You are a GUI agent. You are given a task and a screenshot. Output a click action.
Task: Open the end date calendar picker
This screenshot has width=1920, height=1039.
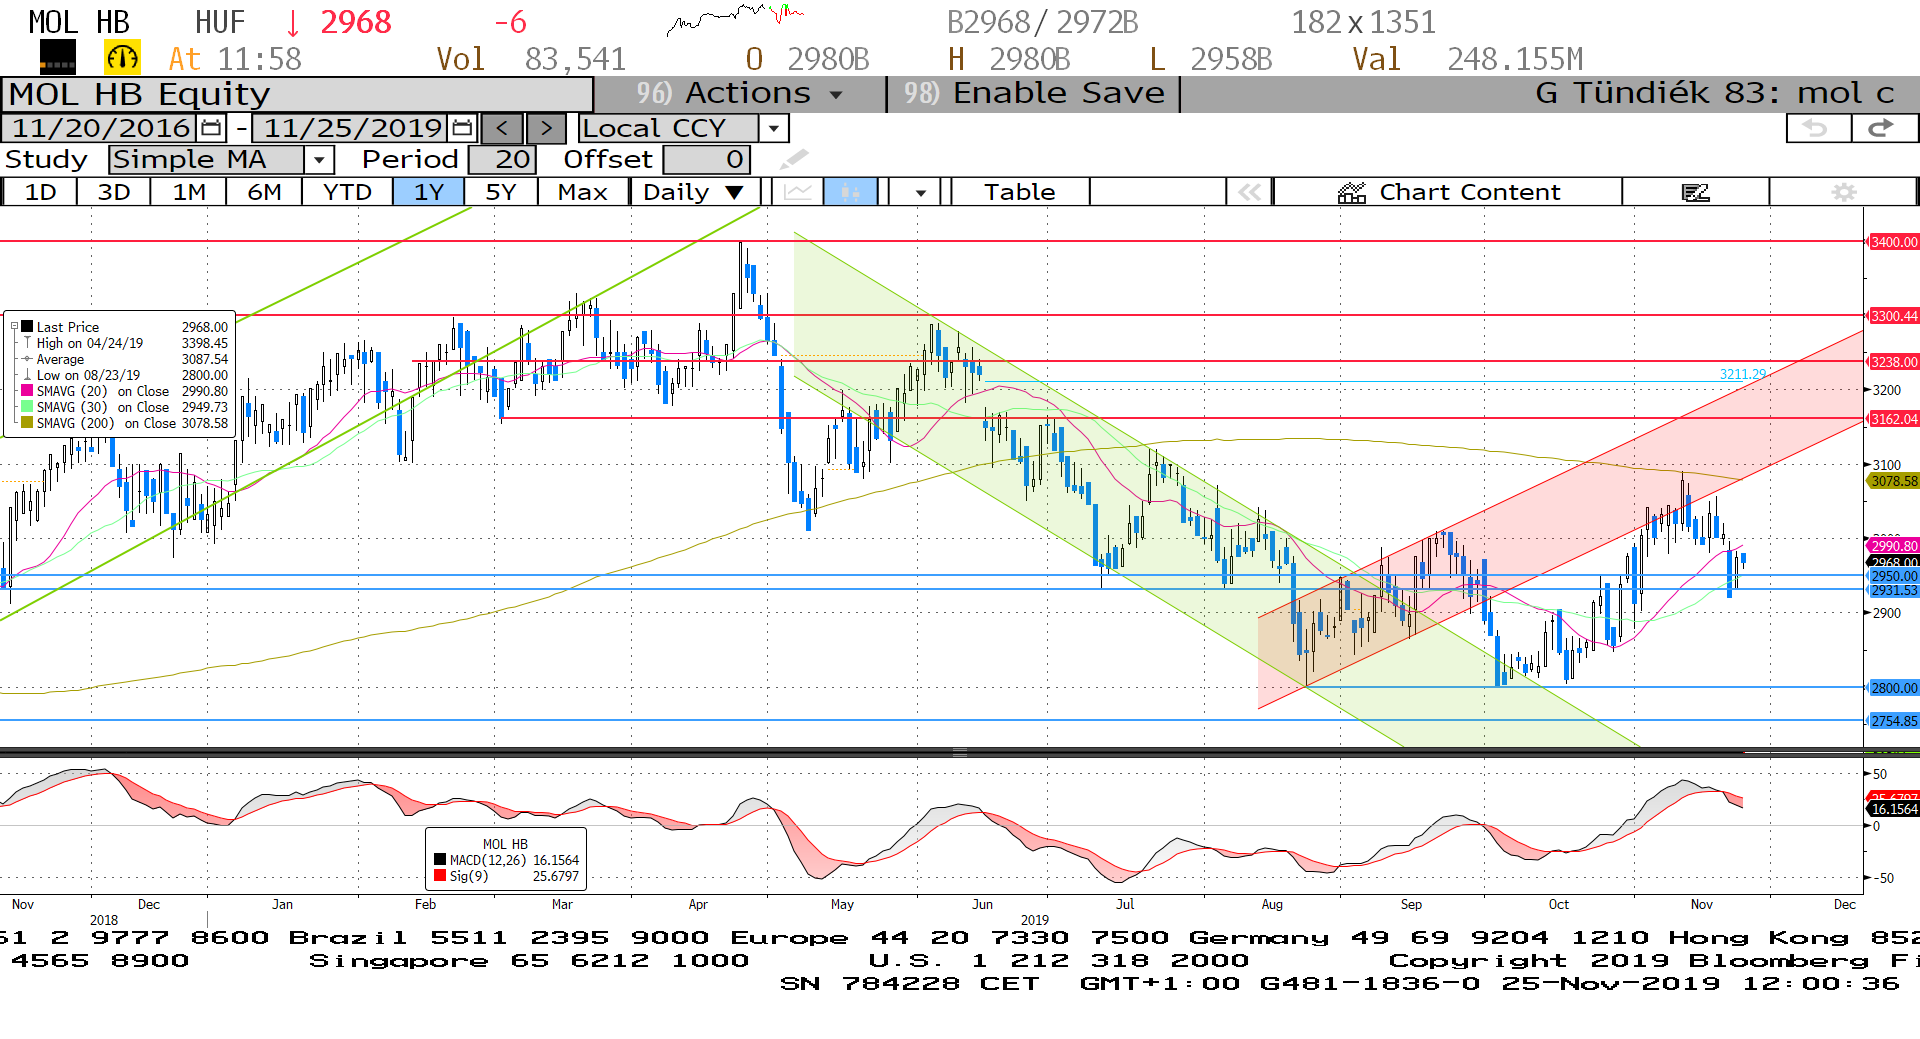462,128
